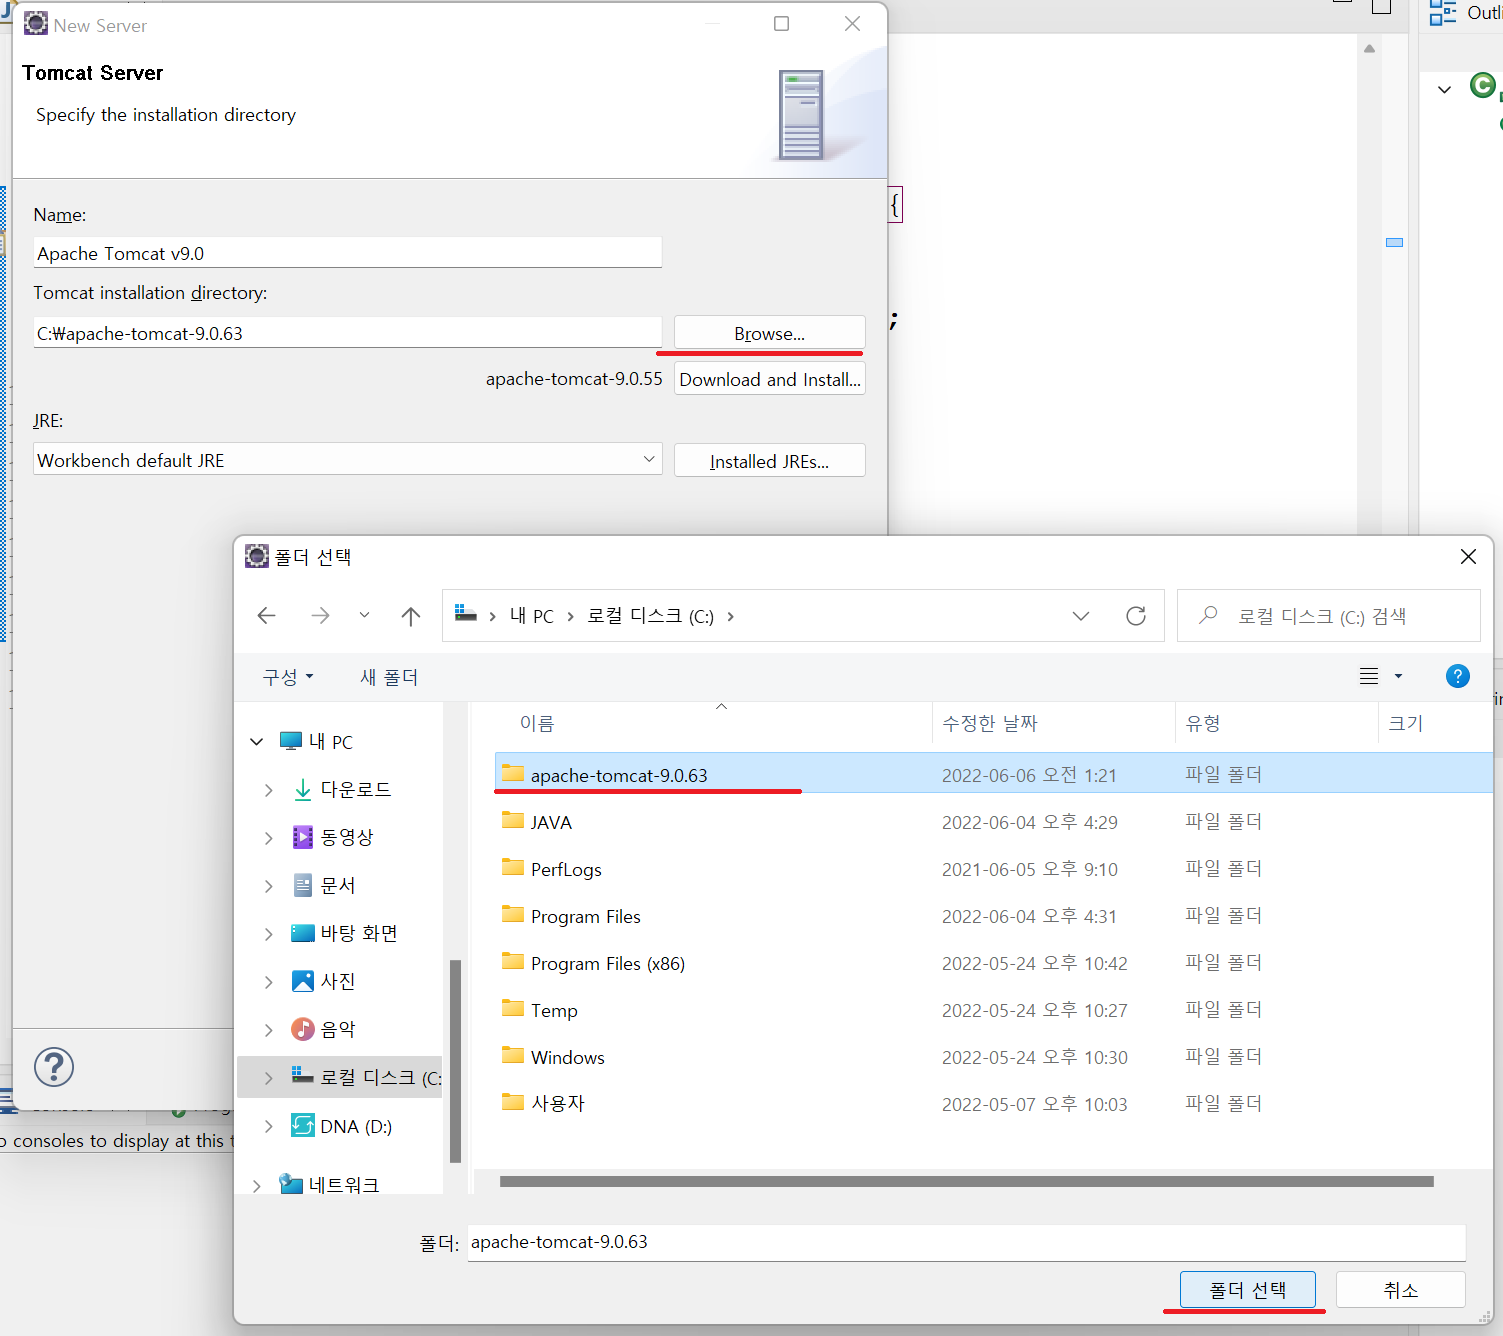Select the Windows folder icon

coord(513,1056)
